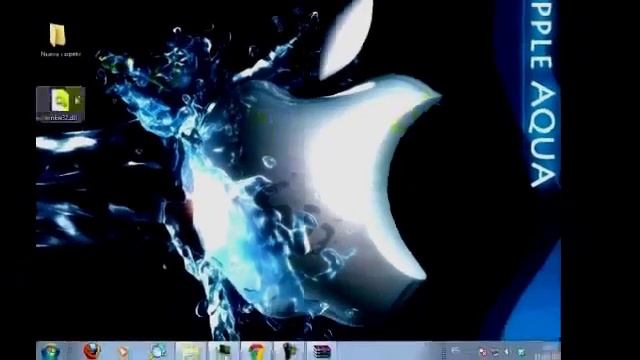Click the blue-green globe taskbar icon

tap(158, 351)
